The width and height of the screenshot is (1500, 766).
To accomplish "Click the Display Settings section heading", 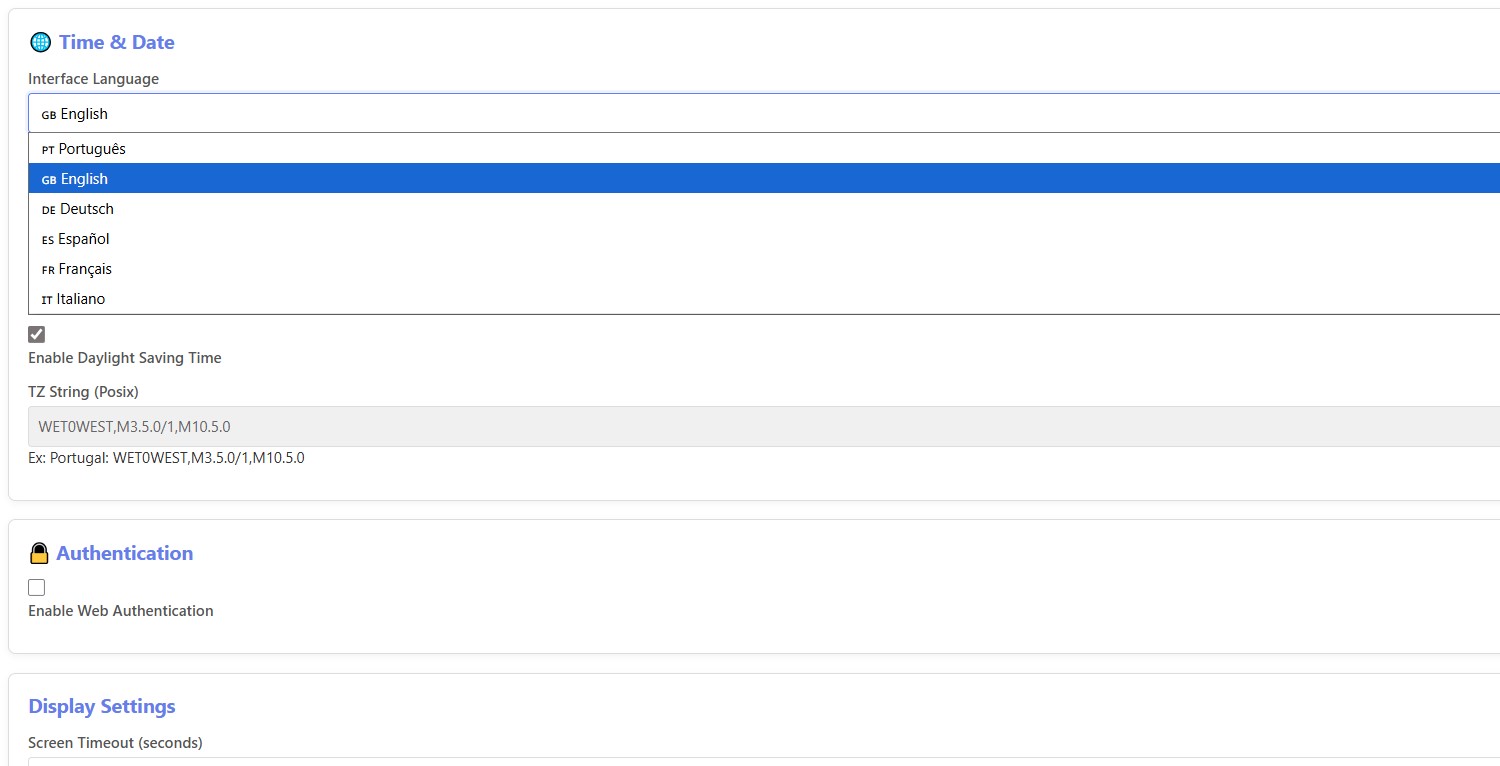I will (x=102, y=706).
